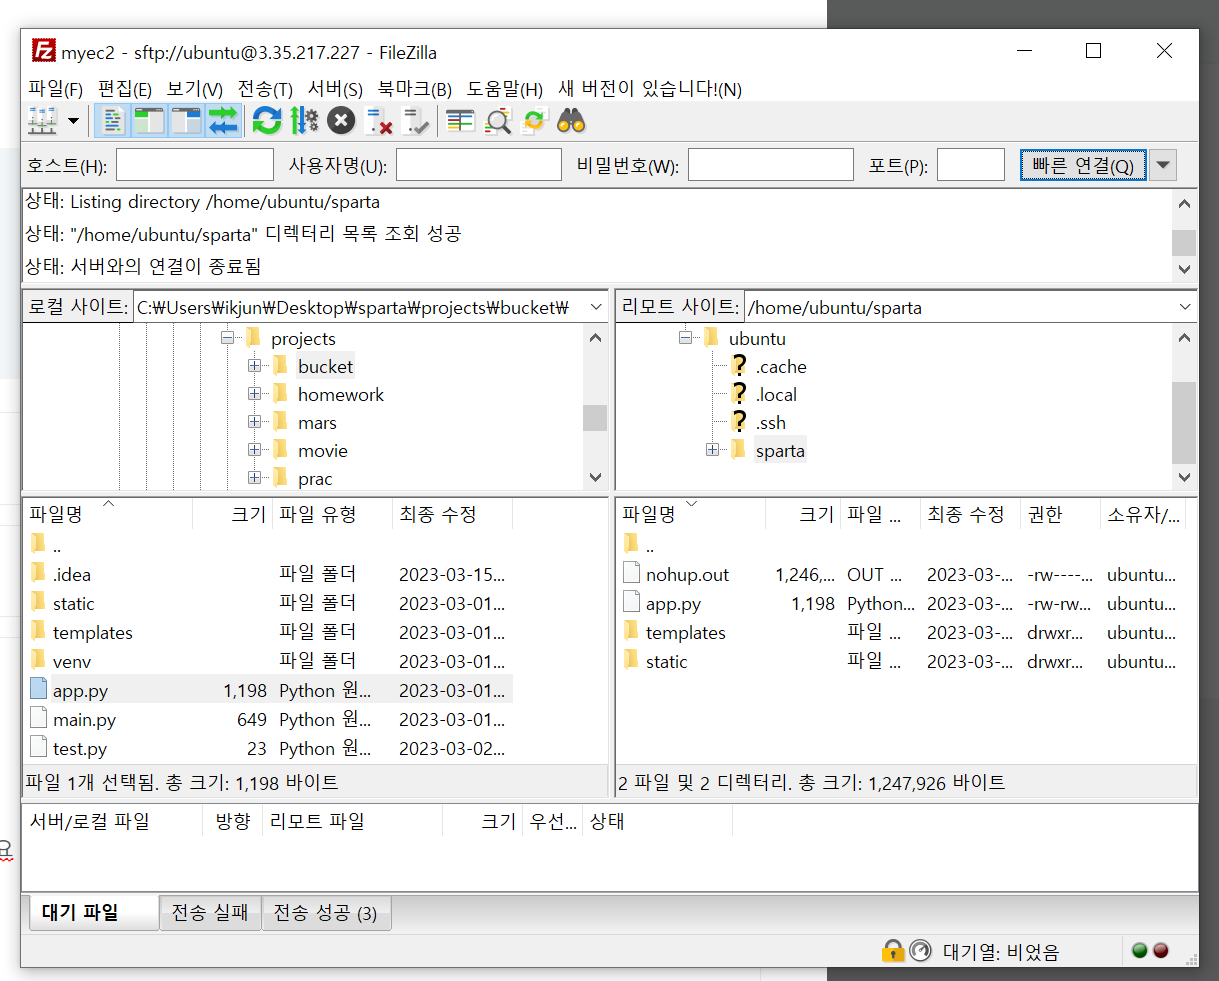Select .cache folder in remote tree
Image resolution: width=1219 pixels, height=981 pixels.
(x=781, y=367)
